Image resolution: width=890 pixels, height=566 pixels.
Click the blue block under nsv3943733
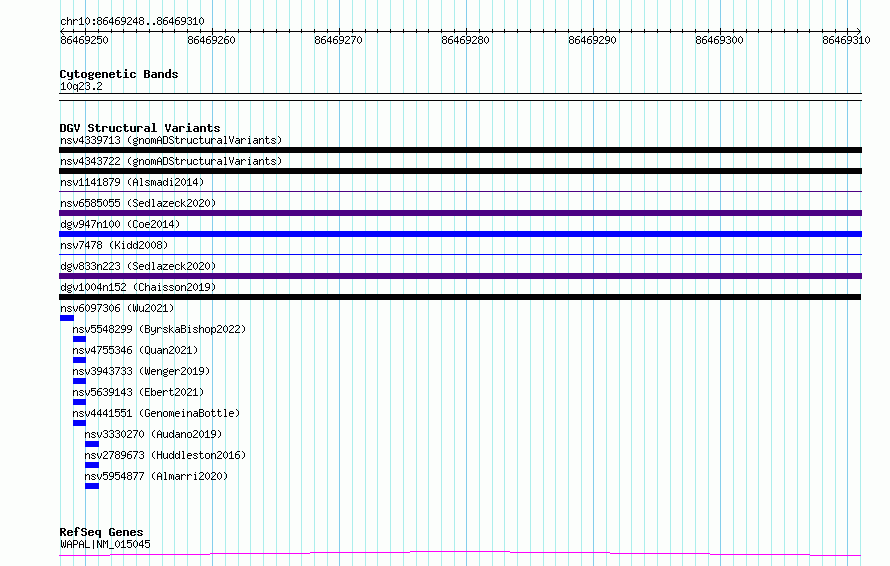click(x=79, y=381)
